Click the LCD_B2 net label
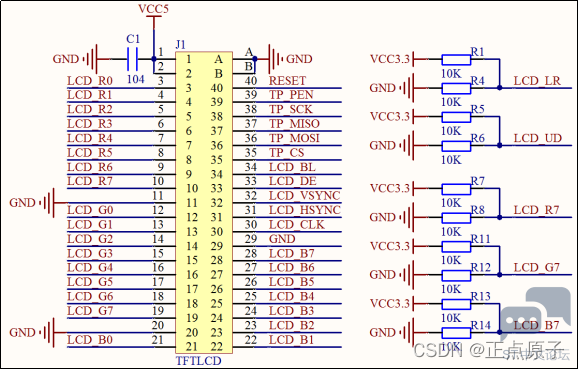The image size is (579, 370). (x=291, y=325)
